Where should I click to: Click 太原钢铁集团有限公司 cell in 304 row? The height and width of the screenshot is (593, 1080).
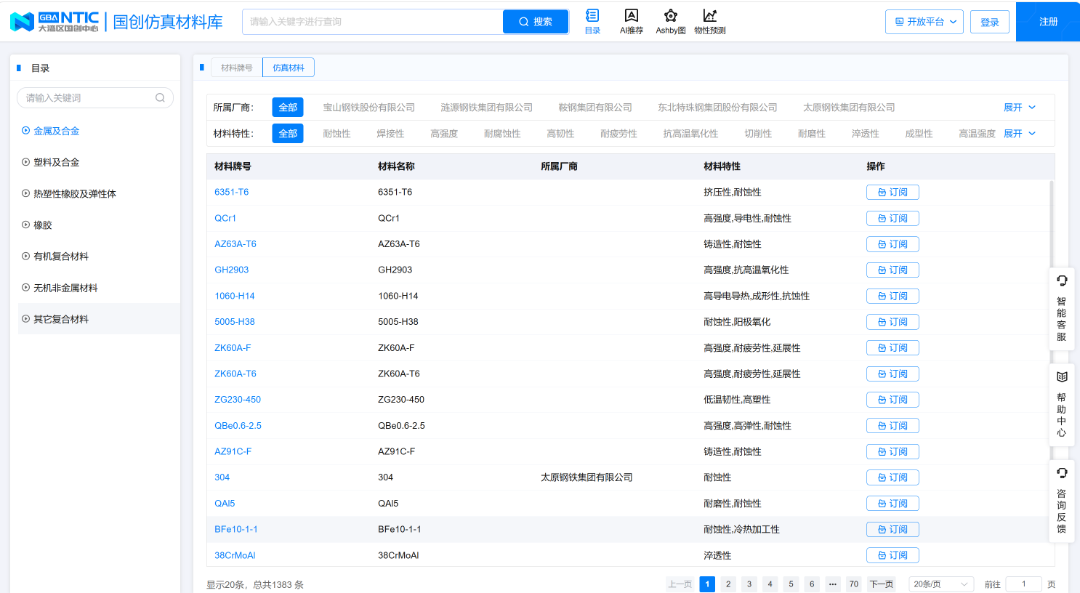pyautogui.click(x=586, y=477)
